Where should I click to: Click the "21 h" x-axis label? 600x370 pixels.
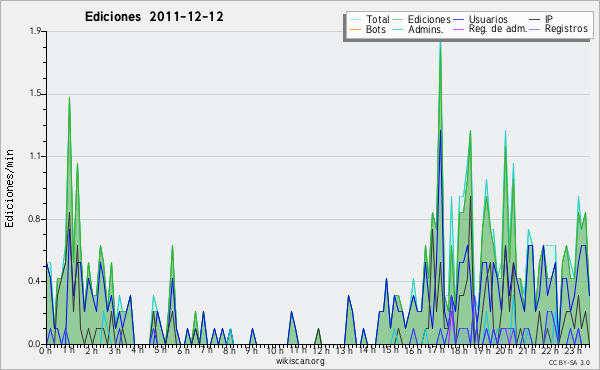(527, 350)
